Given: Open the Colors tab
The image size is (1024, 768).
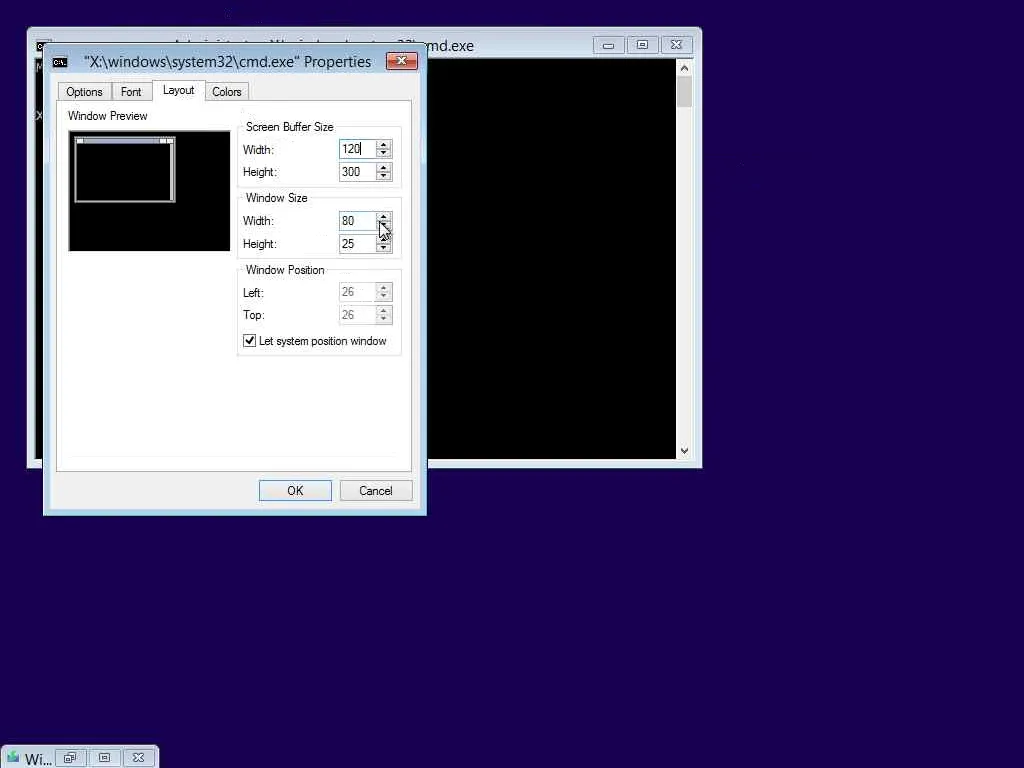Looking at the screenshot, I should click(227, 92).
